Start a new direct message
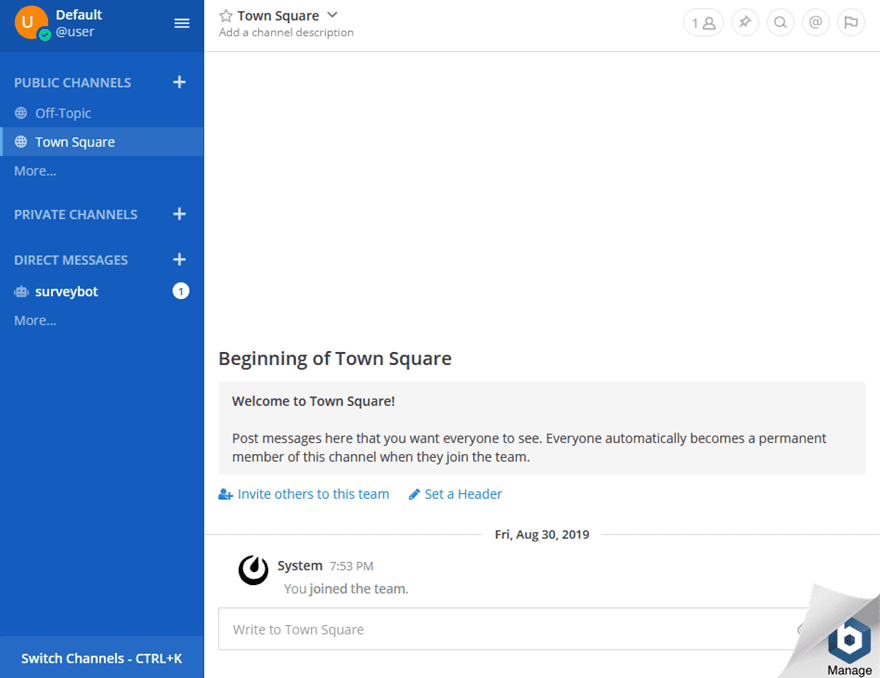 click(x=179, y=259)
